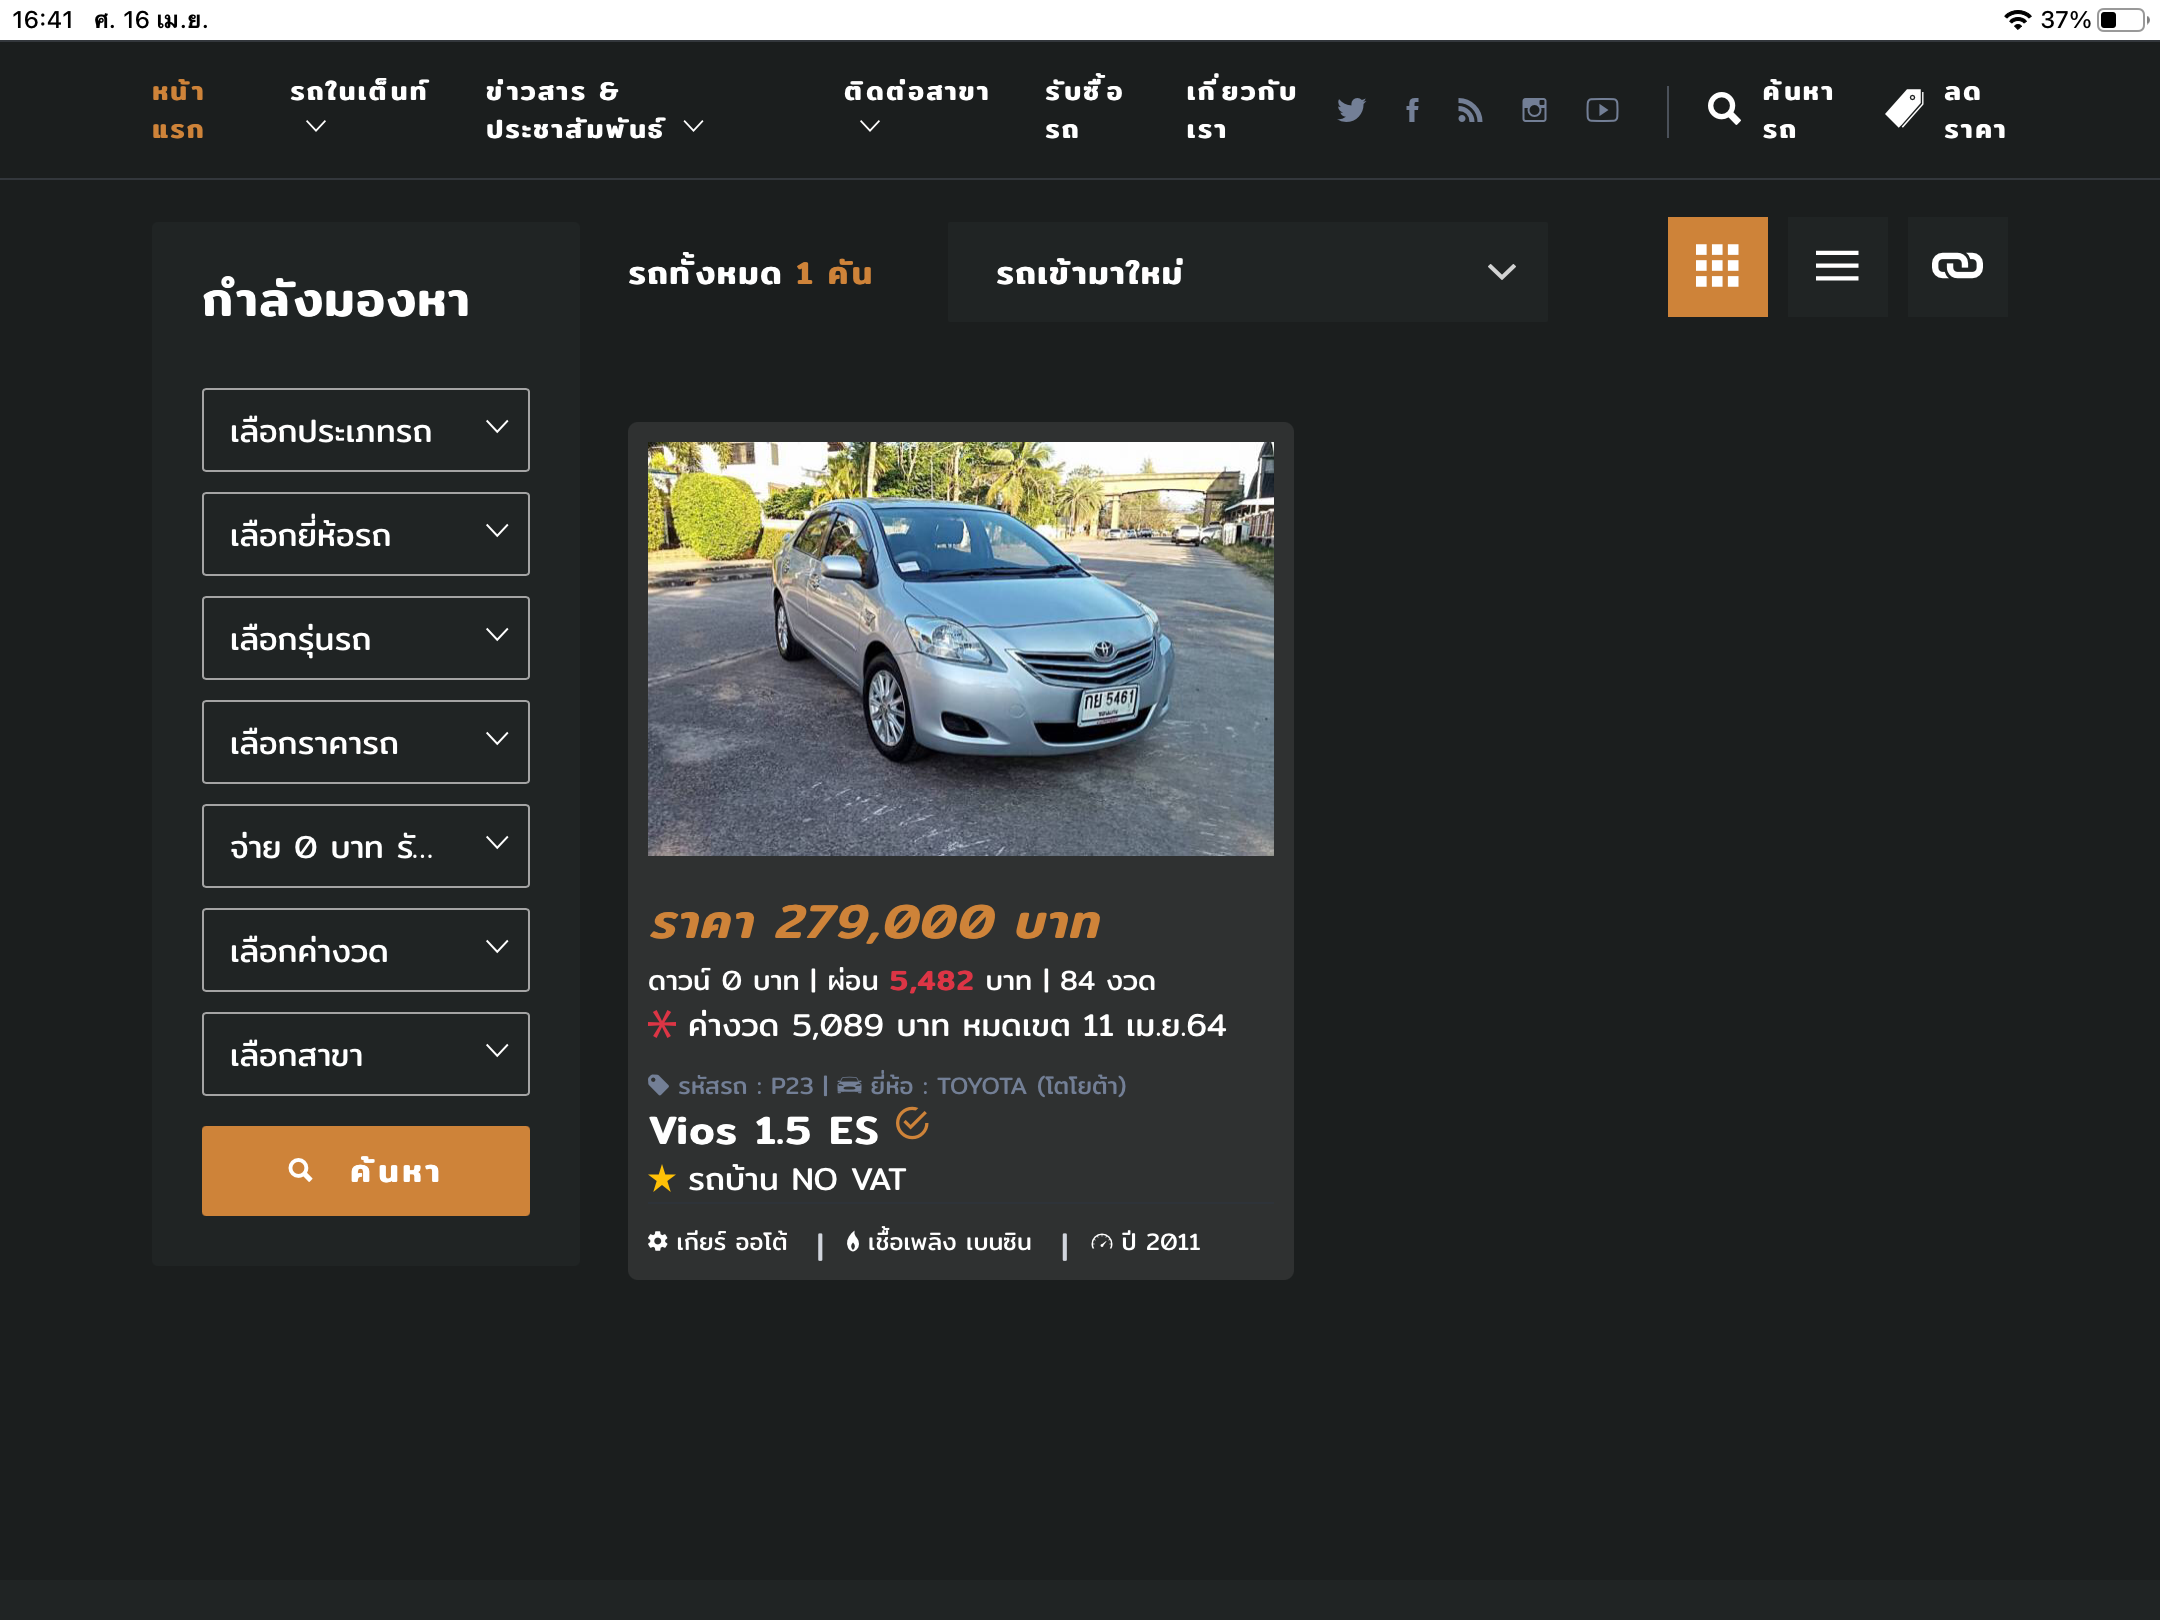Open the Twitter social icon
Viewport: 2160px width, 1620px height.
point(1351,110)
